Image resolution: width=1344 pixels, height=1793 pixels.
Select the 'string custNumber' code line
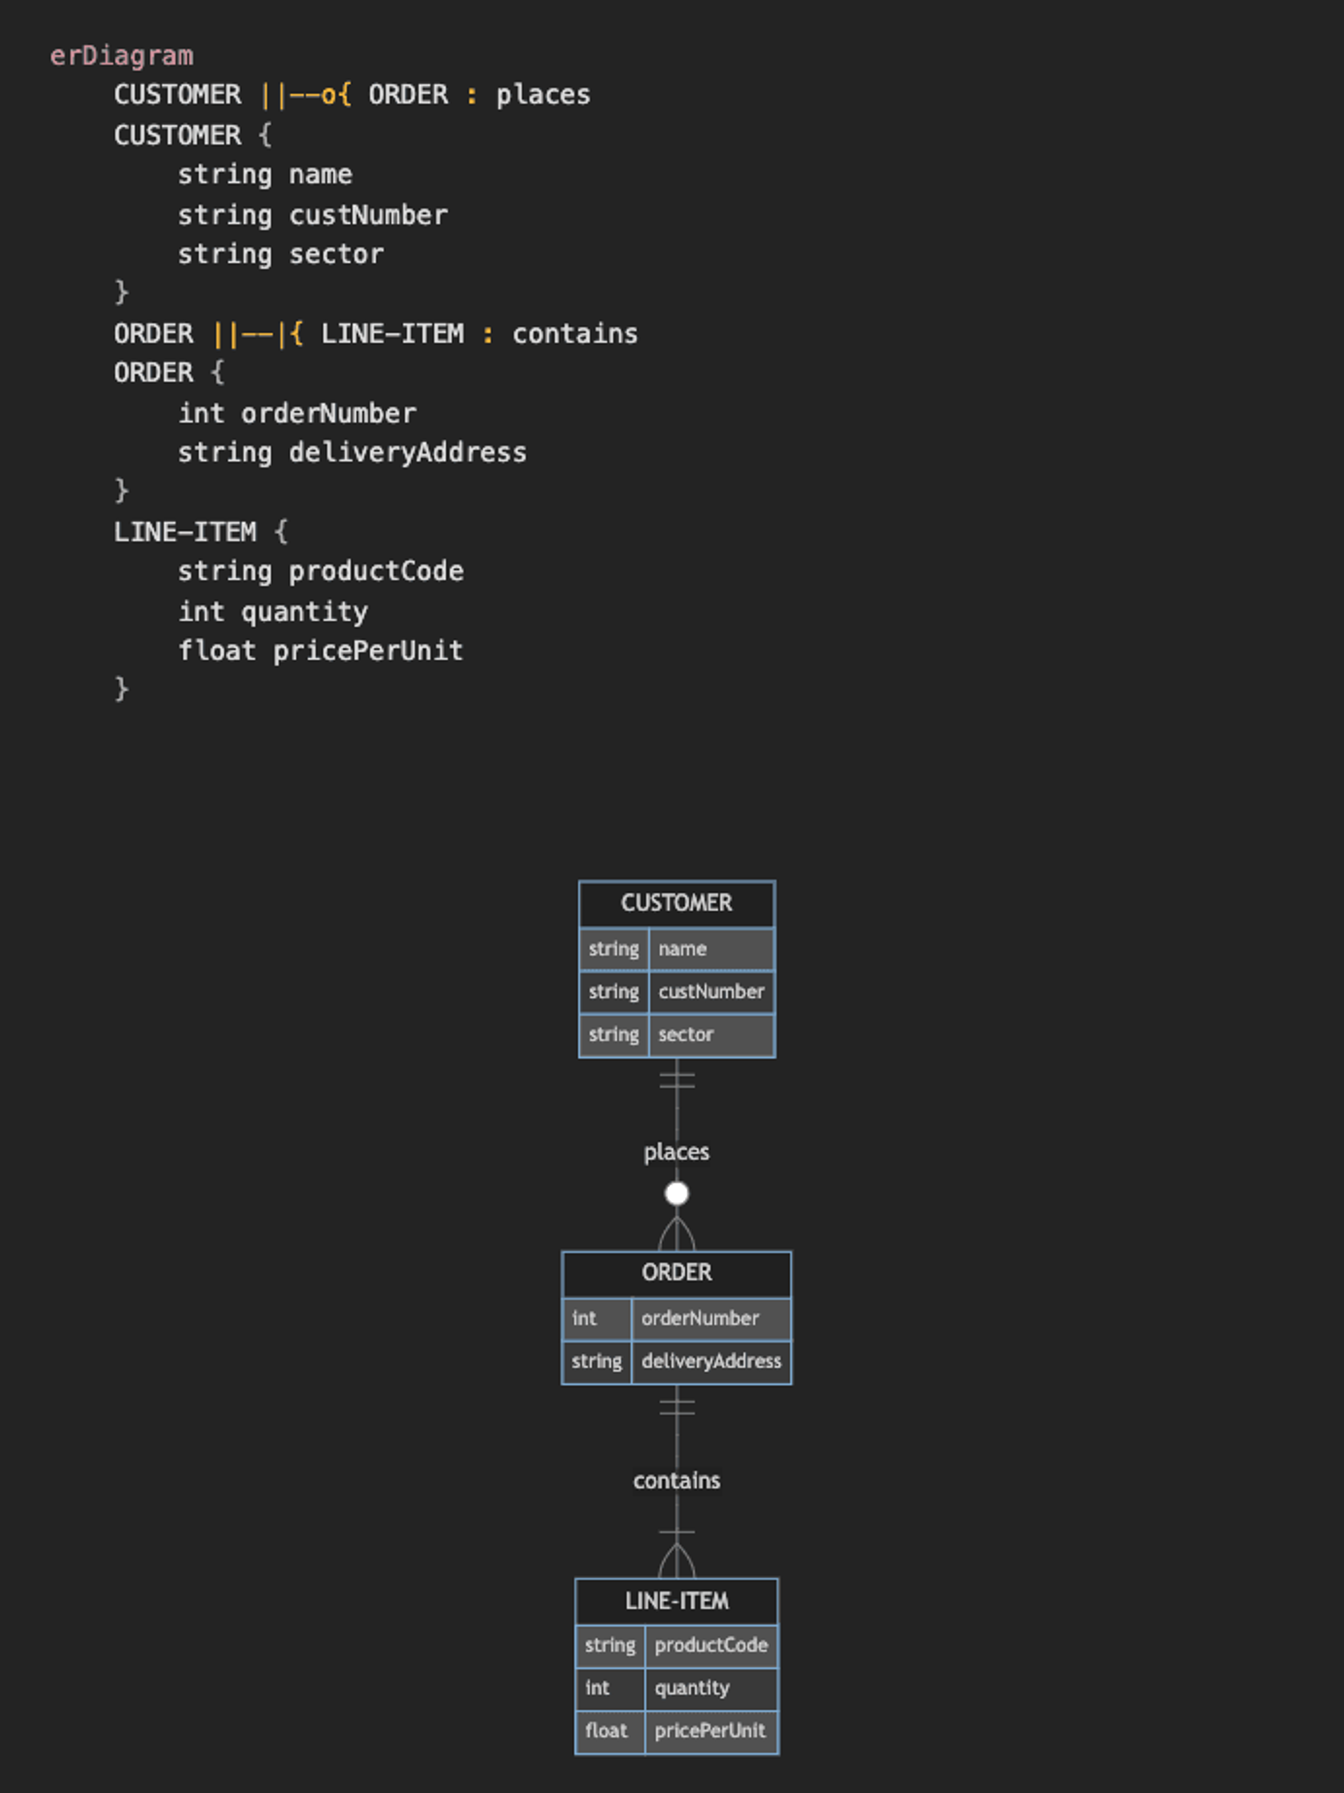tap(313, 215)
